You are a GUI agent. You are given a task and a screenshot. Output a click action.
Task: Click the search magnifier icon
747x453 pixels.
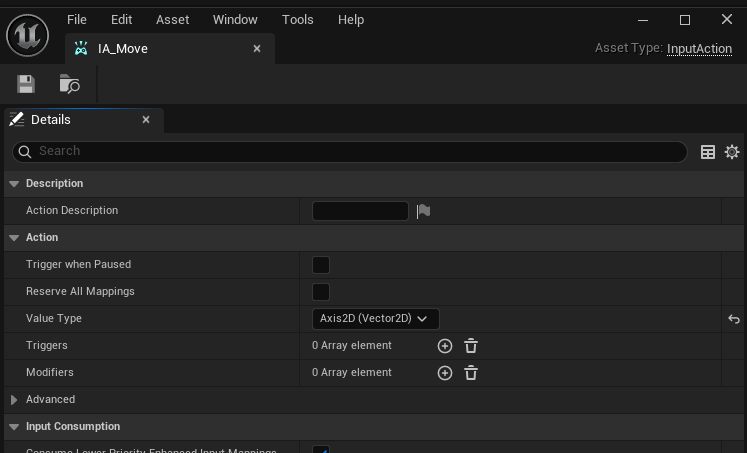pos(25,151)
